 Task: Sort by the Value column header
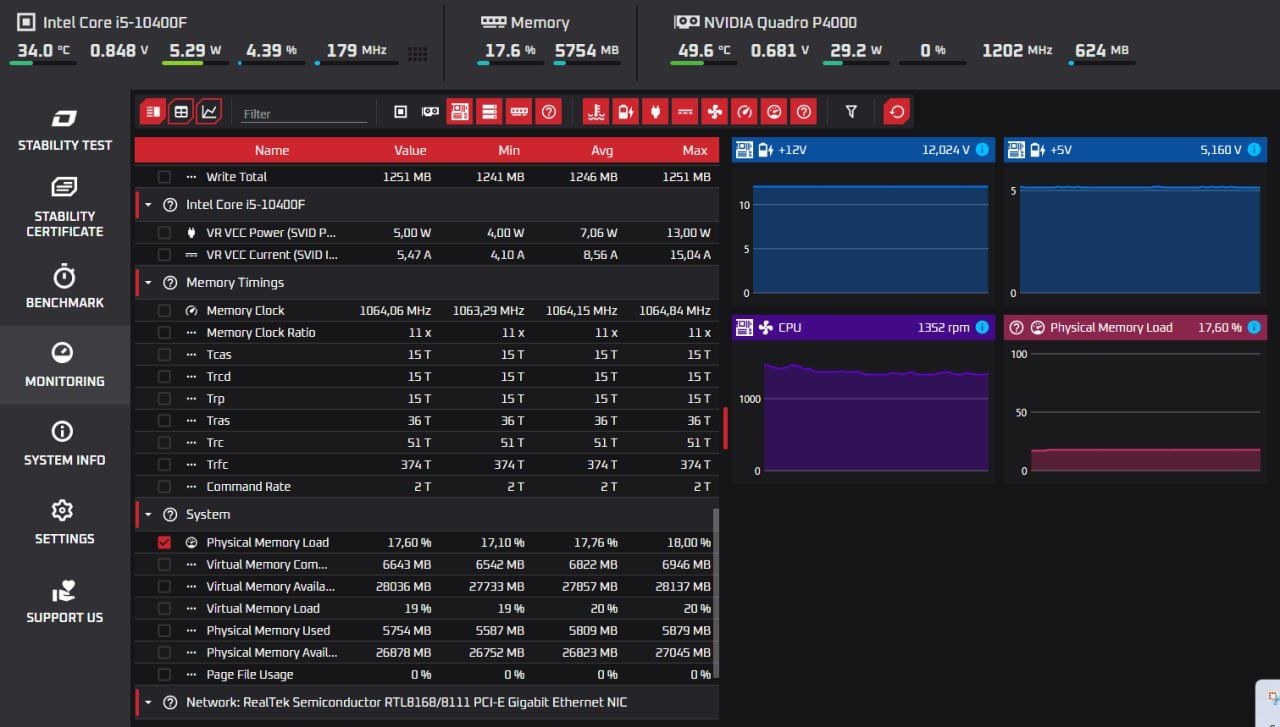click(410, 151)
